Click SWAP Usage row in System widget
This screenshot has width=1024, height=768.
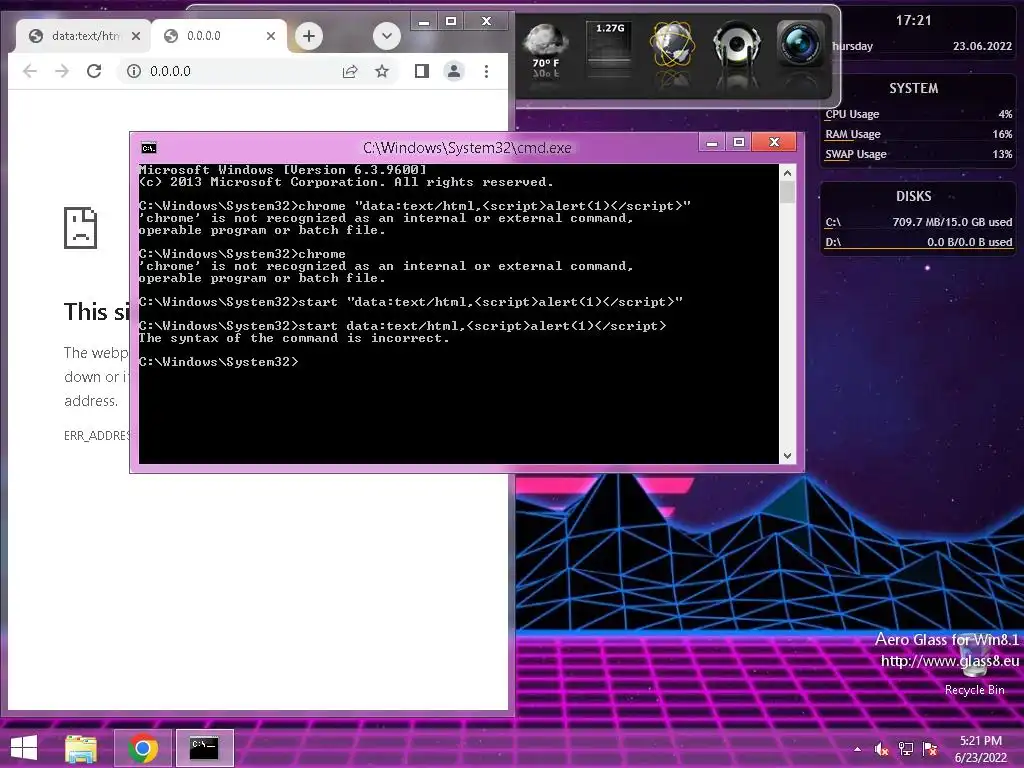(918, 155)
